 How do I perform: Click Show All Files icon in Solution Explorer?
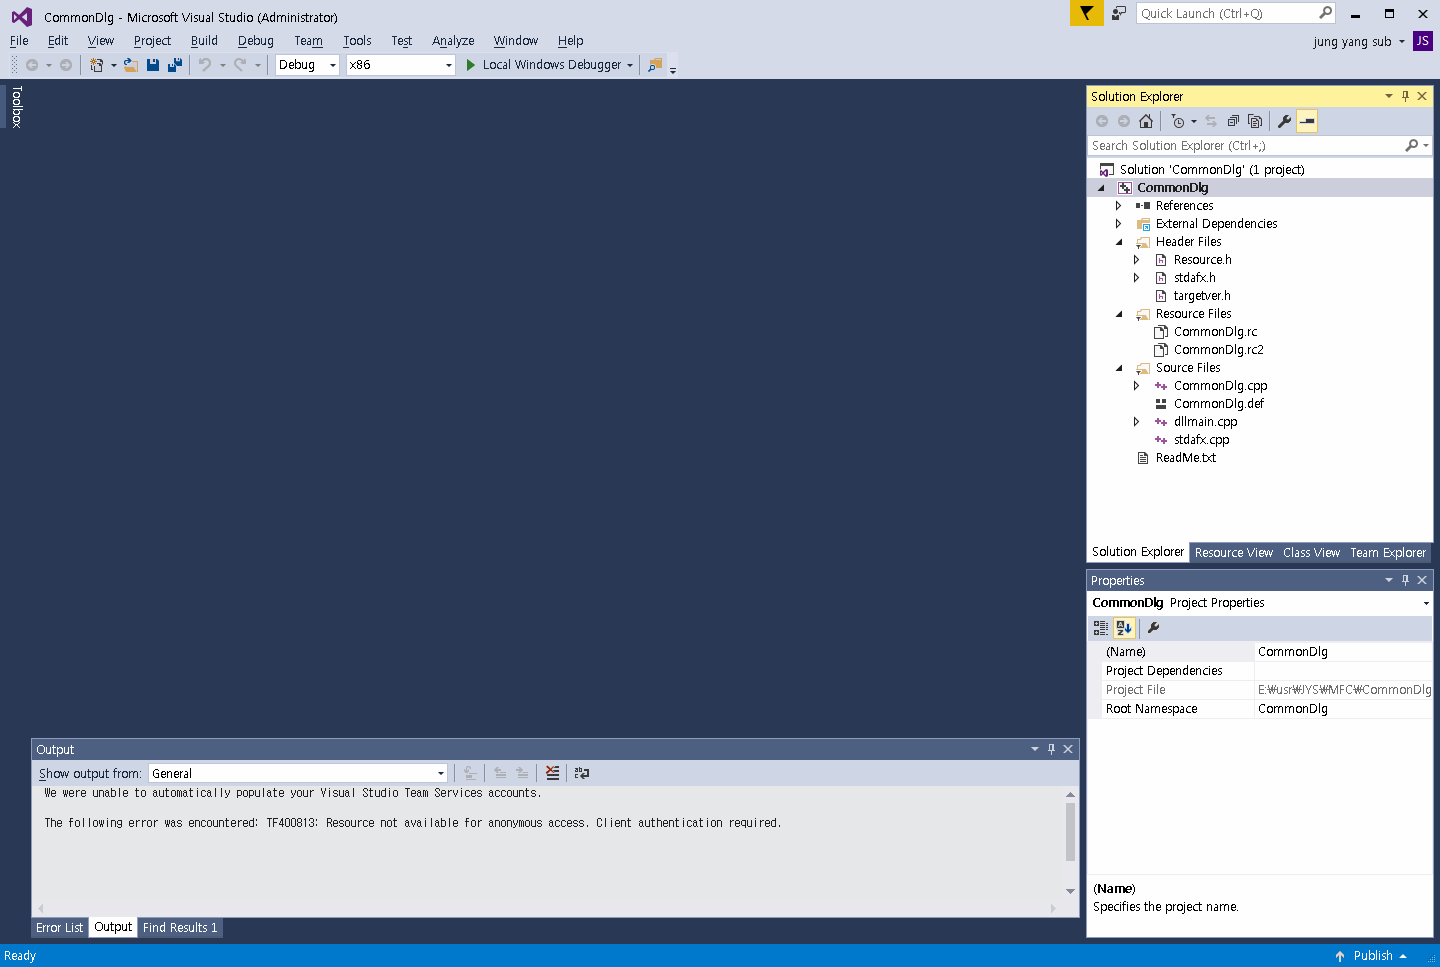tap(1255, 121)
